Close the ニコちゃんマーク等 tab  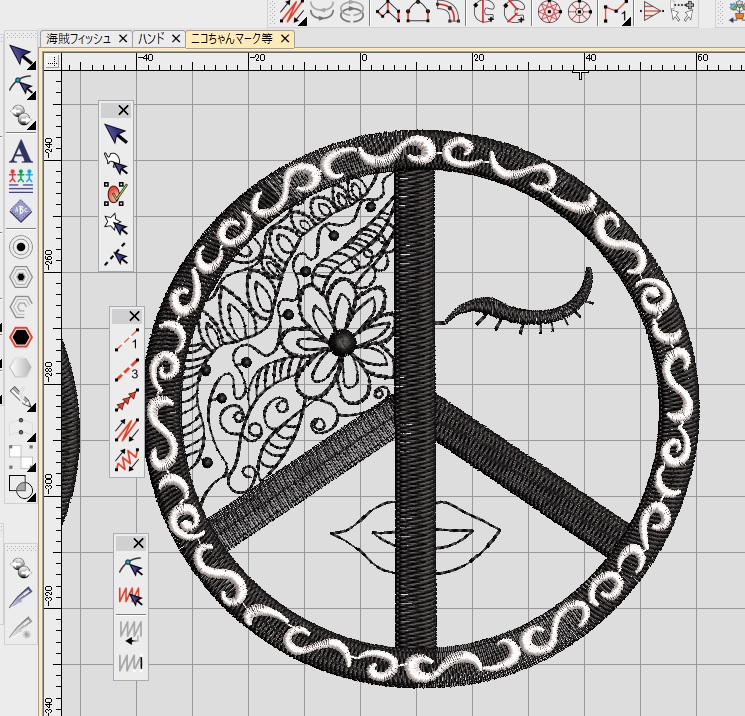pyautogui.click(x=285, y=38)
